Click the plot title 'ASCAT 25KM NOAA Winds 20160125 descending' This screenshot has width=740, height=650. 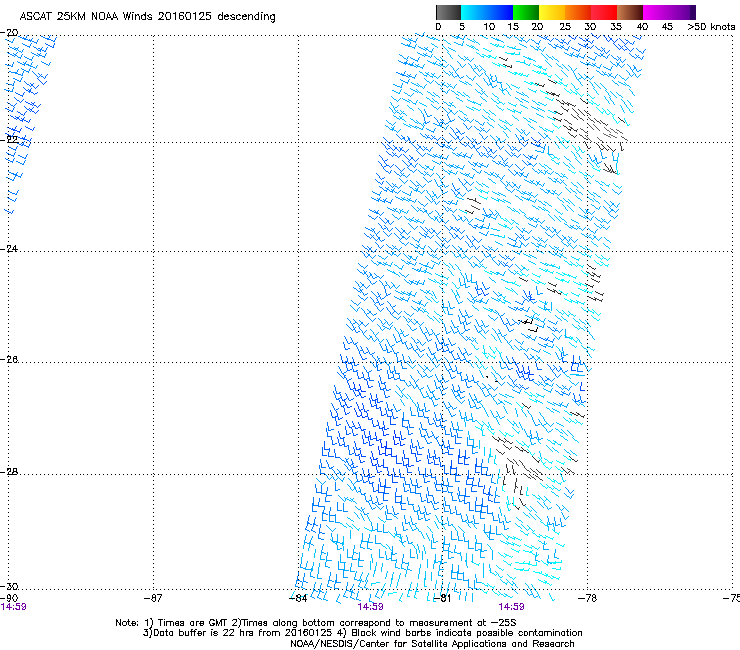(x=147, y=17)
